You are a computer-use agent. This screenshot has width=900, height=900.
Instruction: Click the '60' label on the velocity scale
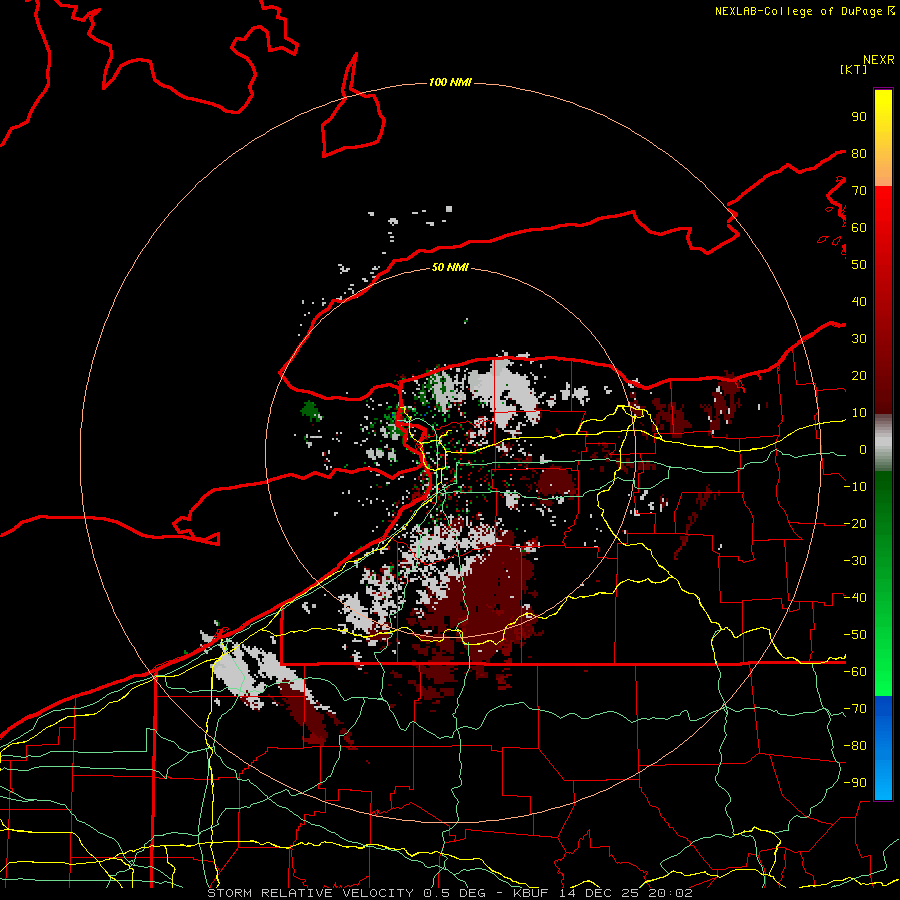(x=859, y=227)
